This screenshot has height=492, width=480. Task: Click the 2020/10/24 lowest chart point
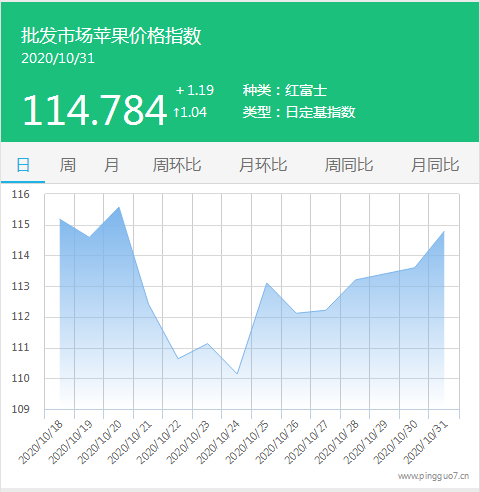click(237, 374)
